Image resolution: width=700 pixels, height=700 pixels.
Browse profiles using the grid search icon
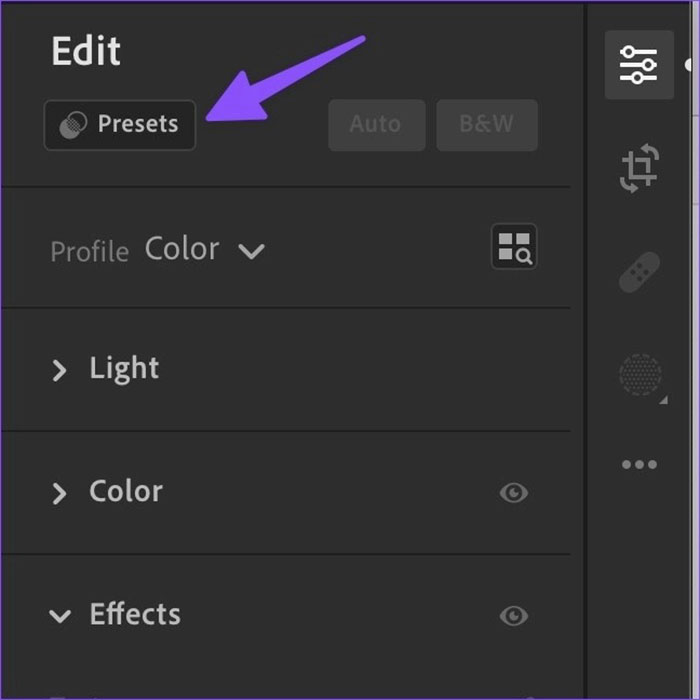[x=514, y=246]
